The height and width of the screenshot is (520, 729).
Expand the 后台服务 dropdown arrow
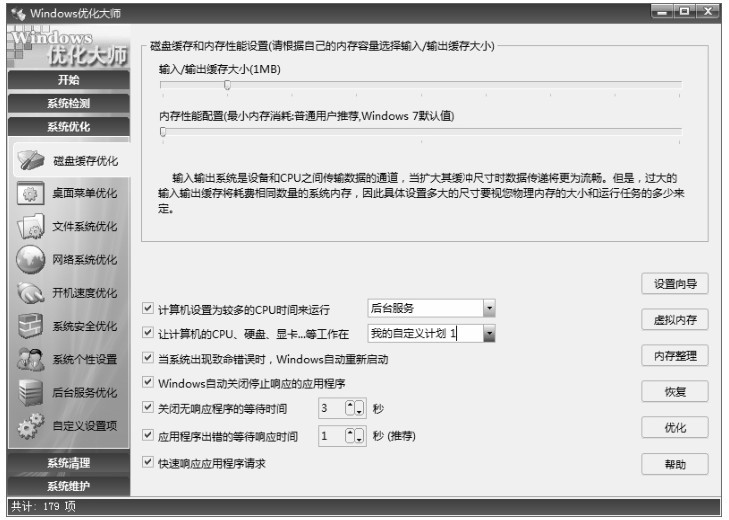489,308
